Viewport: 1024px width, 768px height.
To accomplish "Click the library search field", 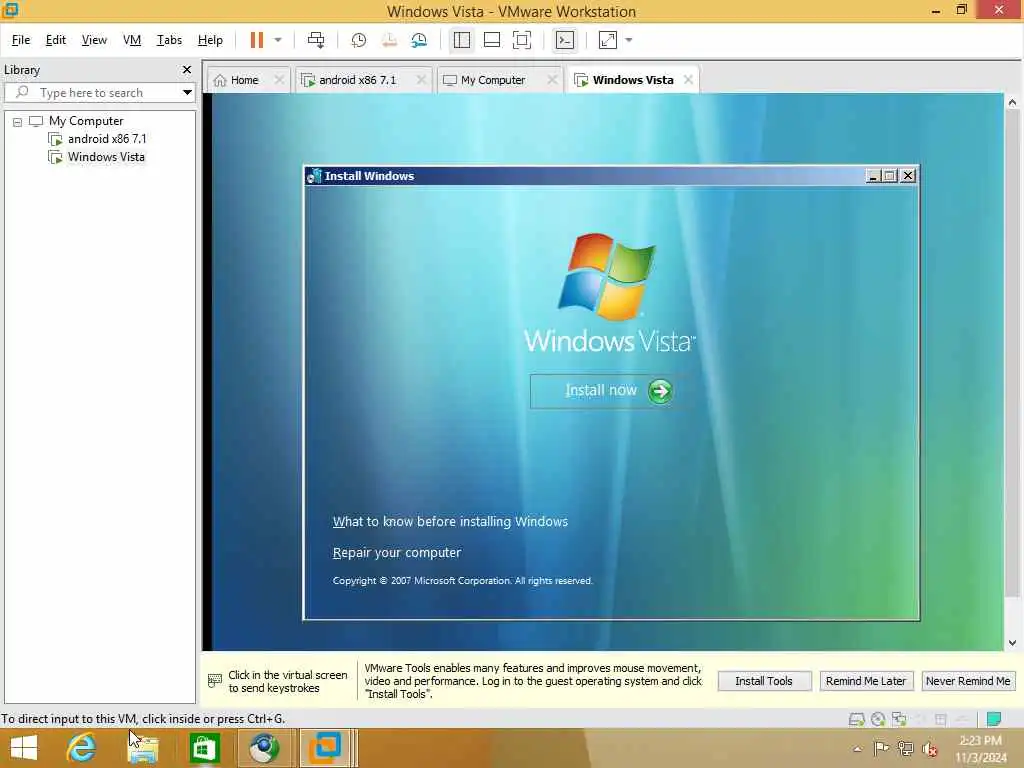I will coord(99,93).
